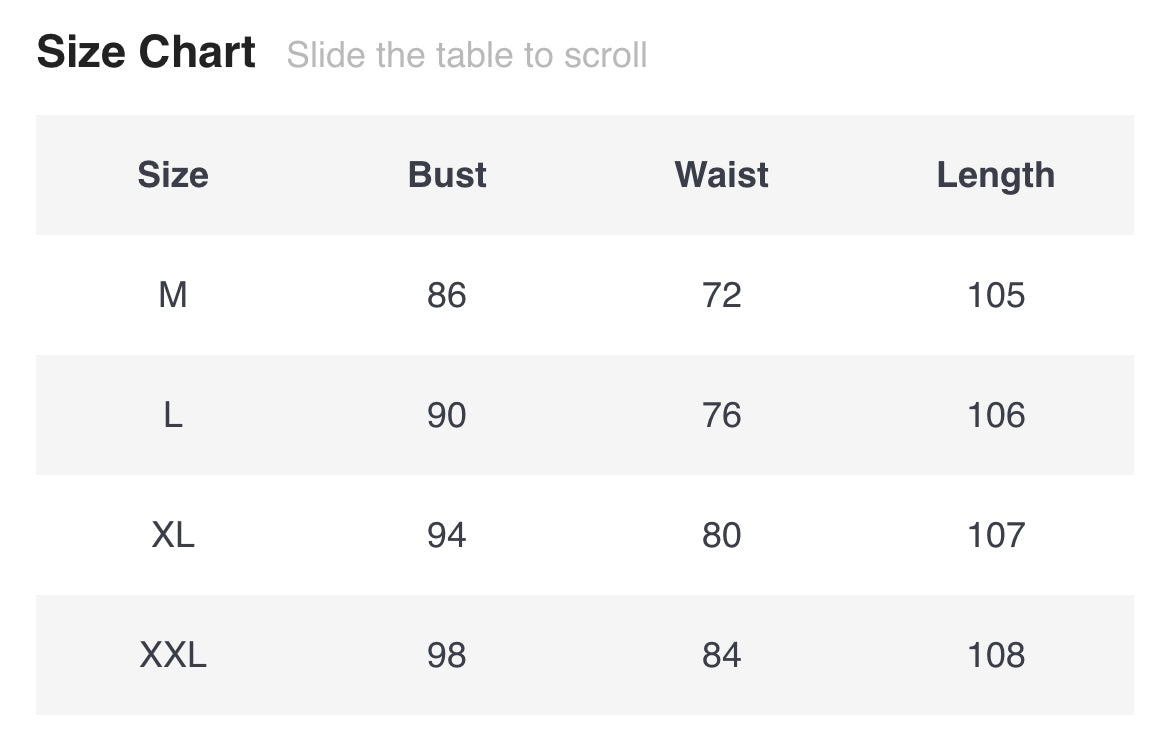Click the 'Slide the table to scroll' hint
Screen dimensions: 1170x751
467,55
